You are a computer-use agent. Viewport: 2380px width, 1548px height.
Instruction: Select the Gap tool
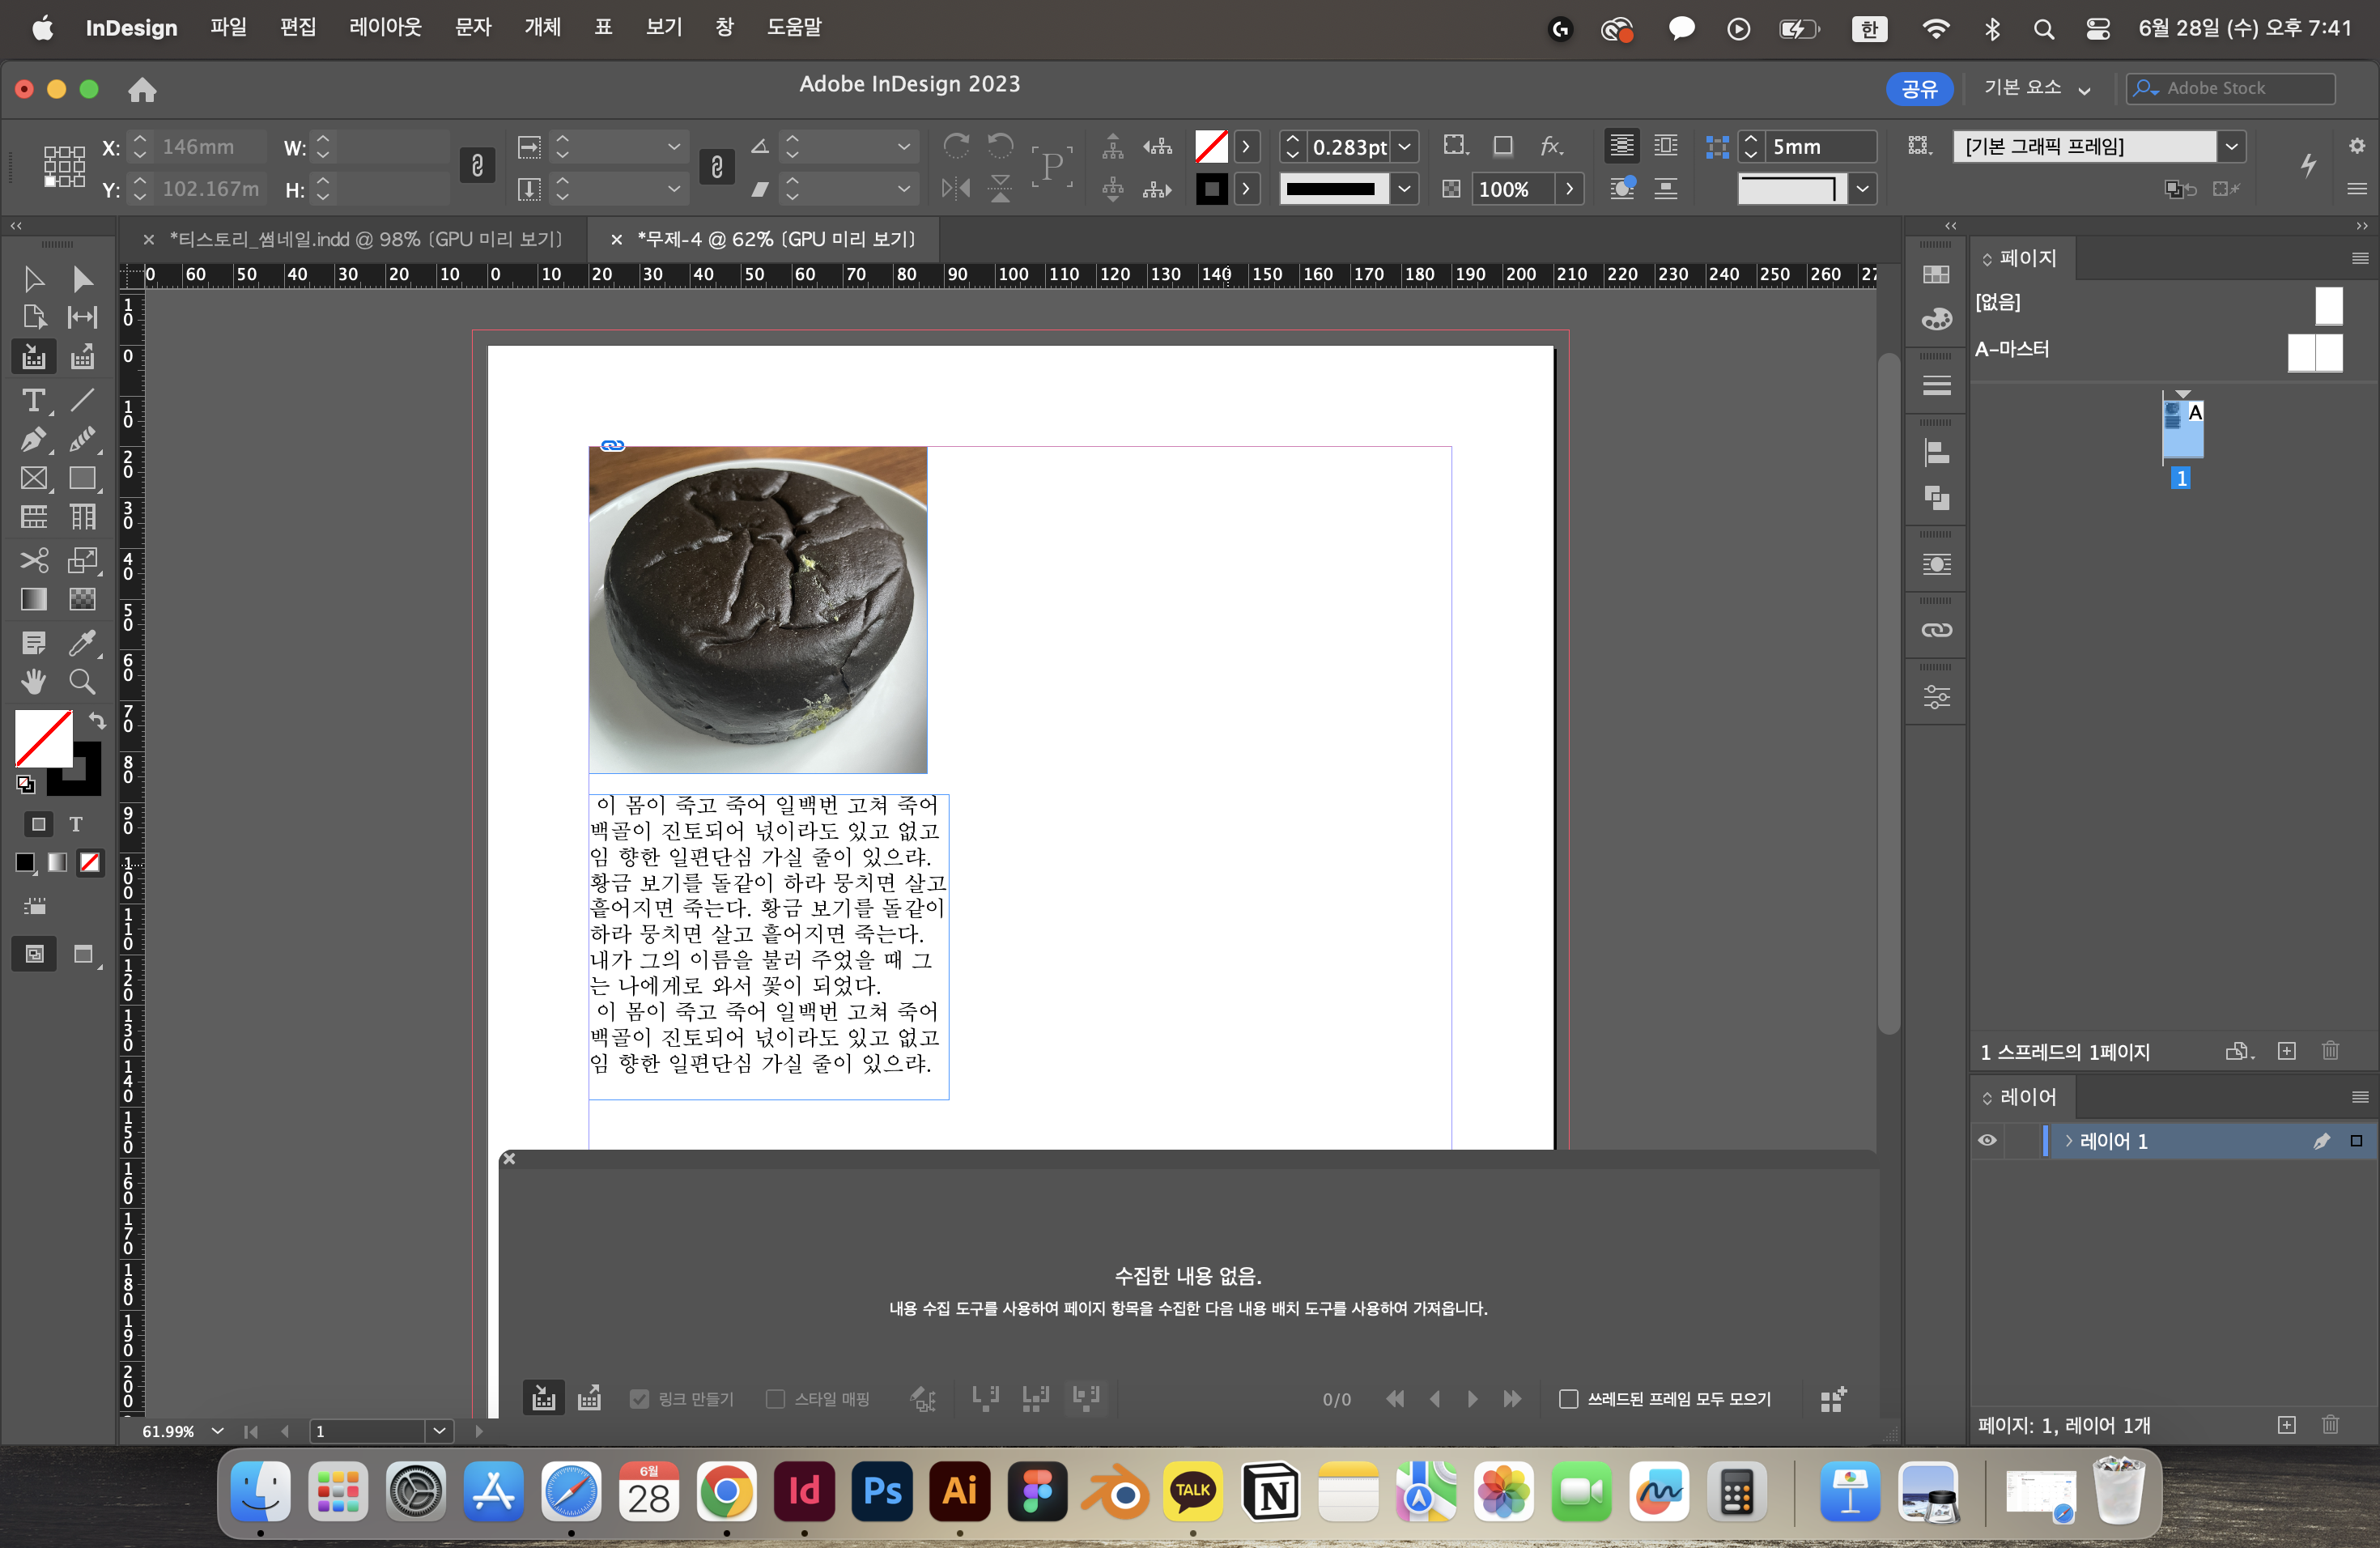point(83,317)
